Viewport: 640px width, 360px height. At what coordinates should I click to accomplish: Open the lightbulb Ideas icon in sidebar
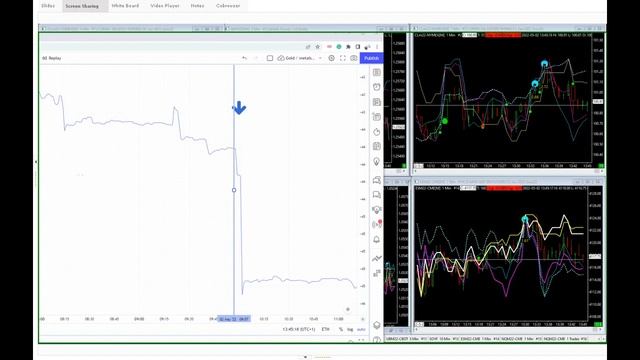[377, 162]
